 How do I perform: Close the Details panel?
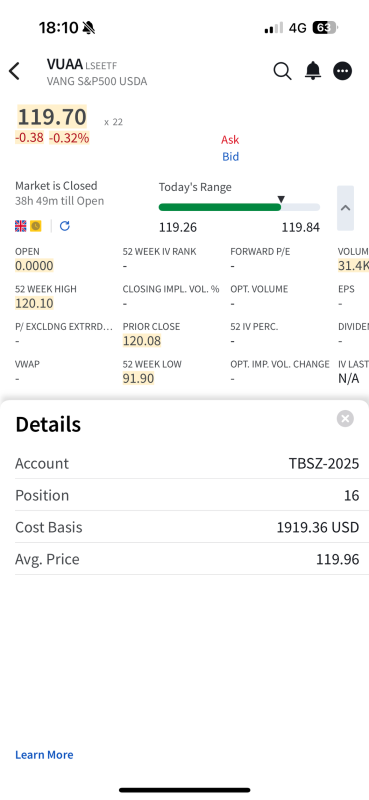346,419
